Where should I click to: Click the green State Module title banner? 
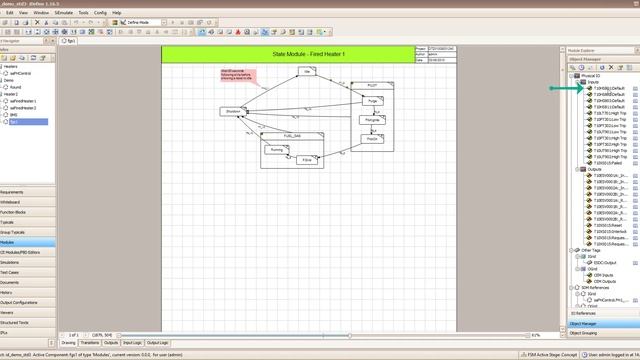[288, 54]
